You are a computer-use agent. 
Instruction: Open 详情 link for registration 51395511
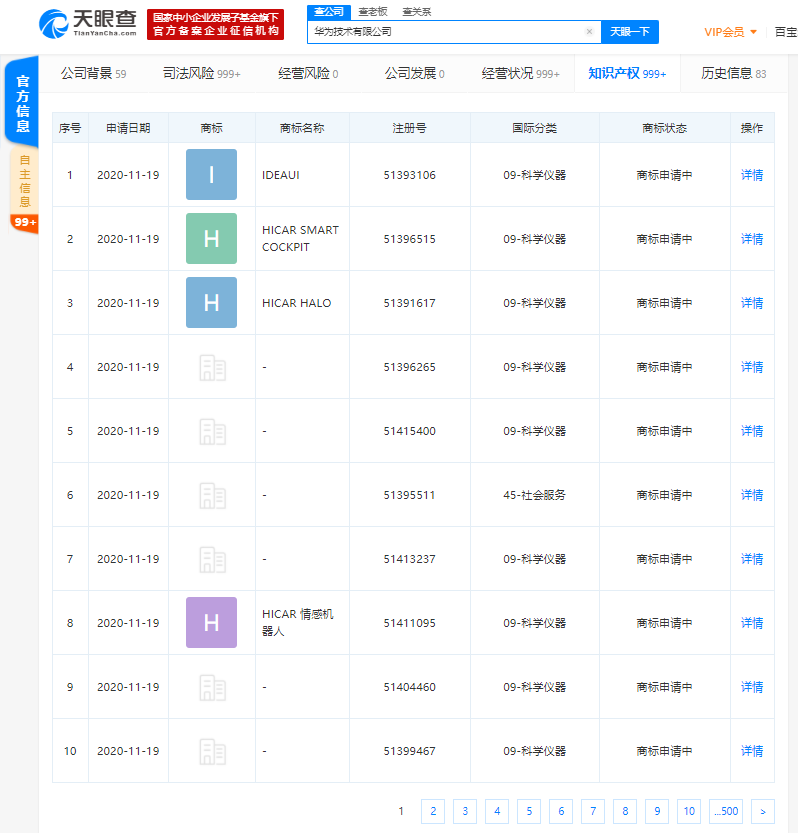(x=751, y=495)
